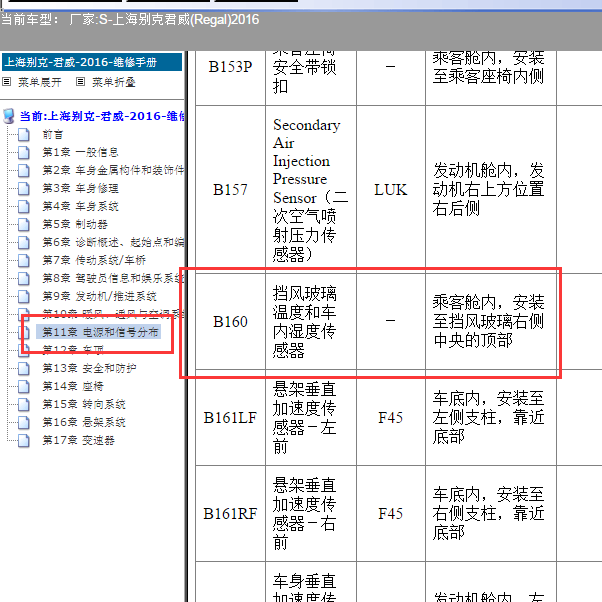The width and height of the screenshot is (602, 602).
Task: Click the page icon beside 第2章
Action: (x=24, y=170)
